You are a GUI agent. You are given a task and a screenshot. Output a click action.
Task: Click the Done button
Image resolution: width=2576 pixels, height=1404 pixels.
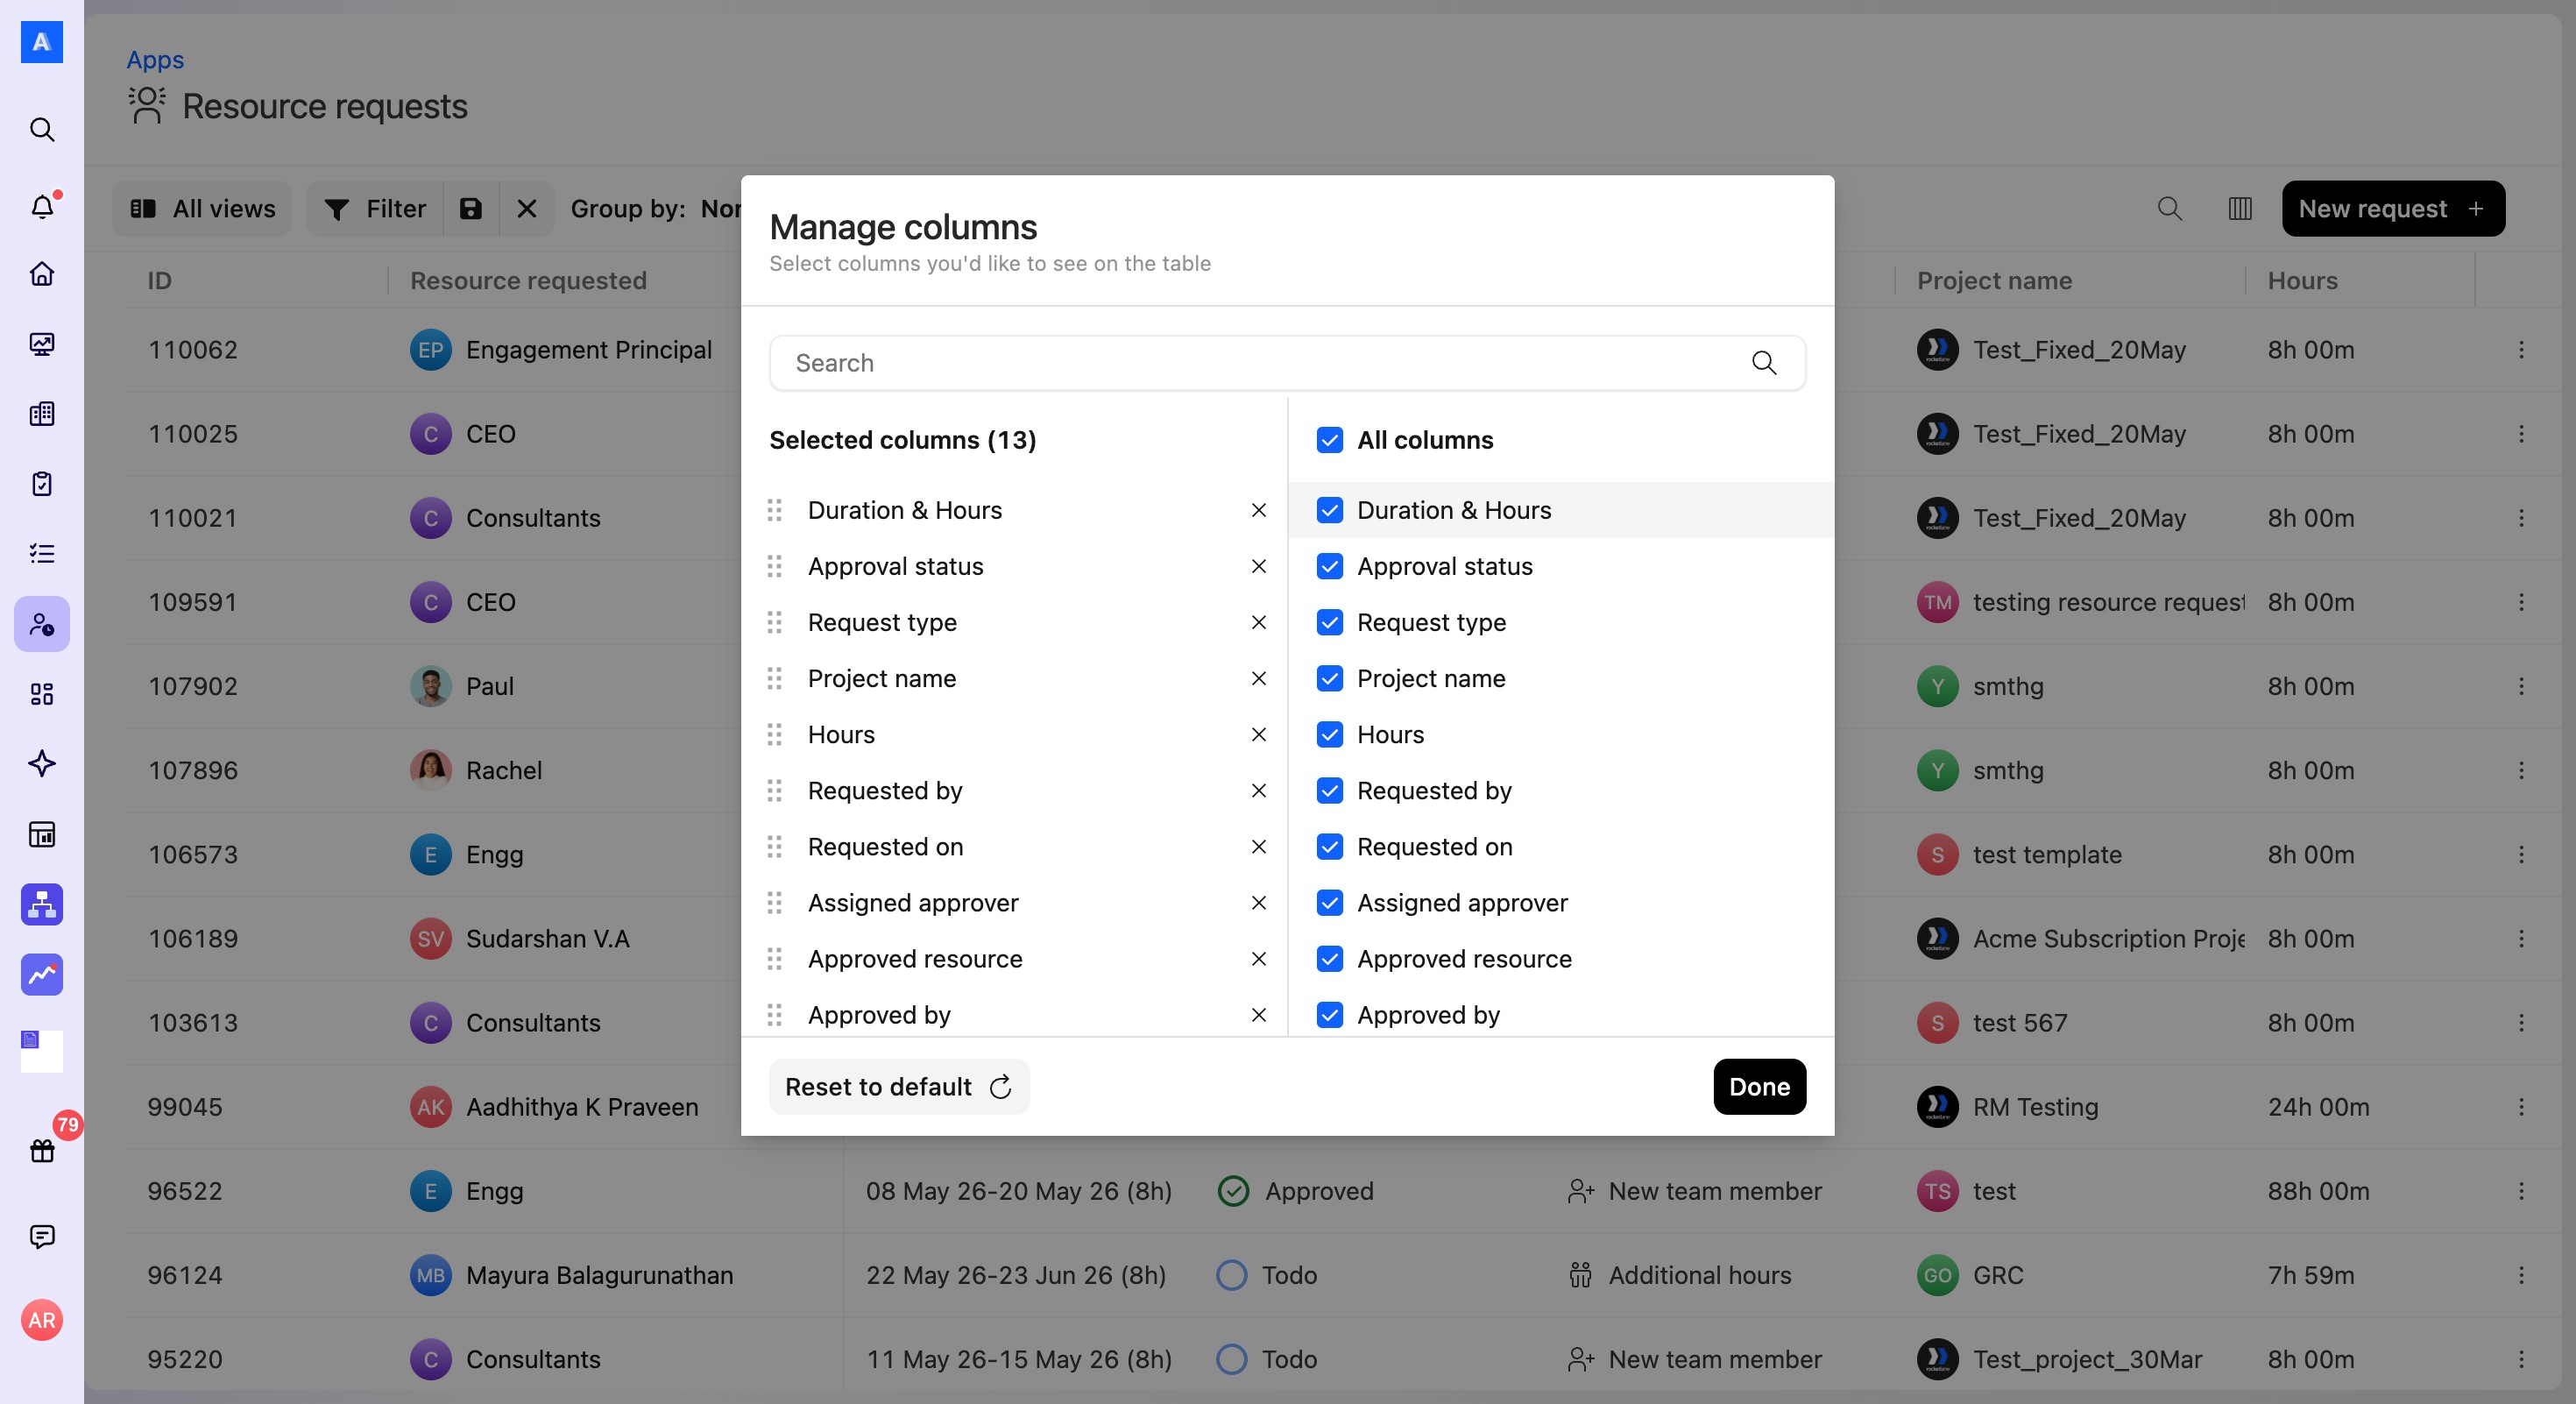pos(1759,1086)
